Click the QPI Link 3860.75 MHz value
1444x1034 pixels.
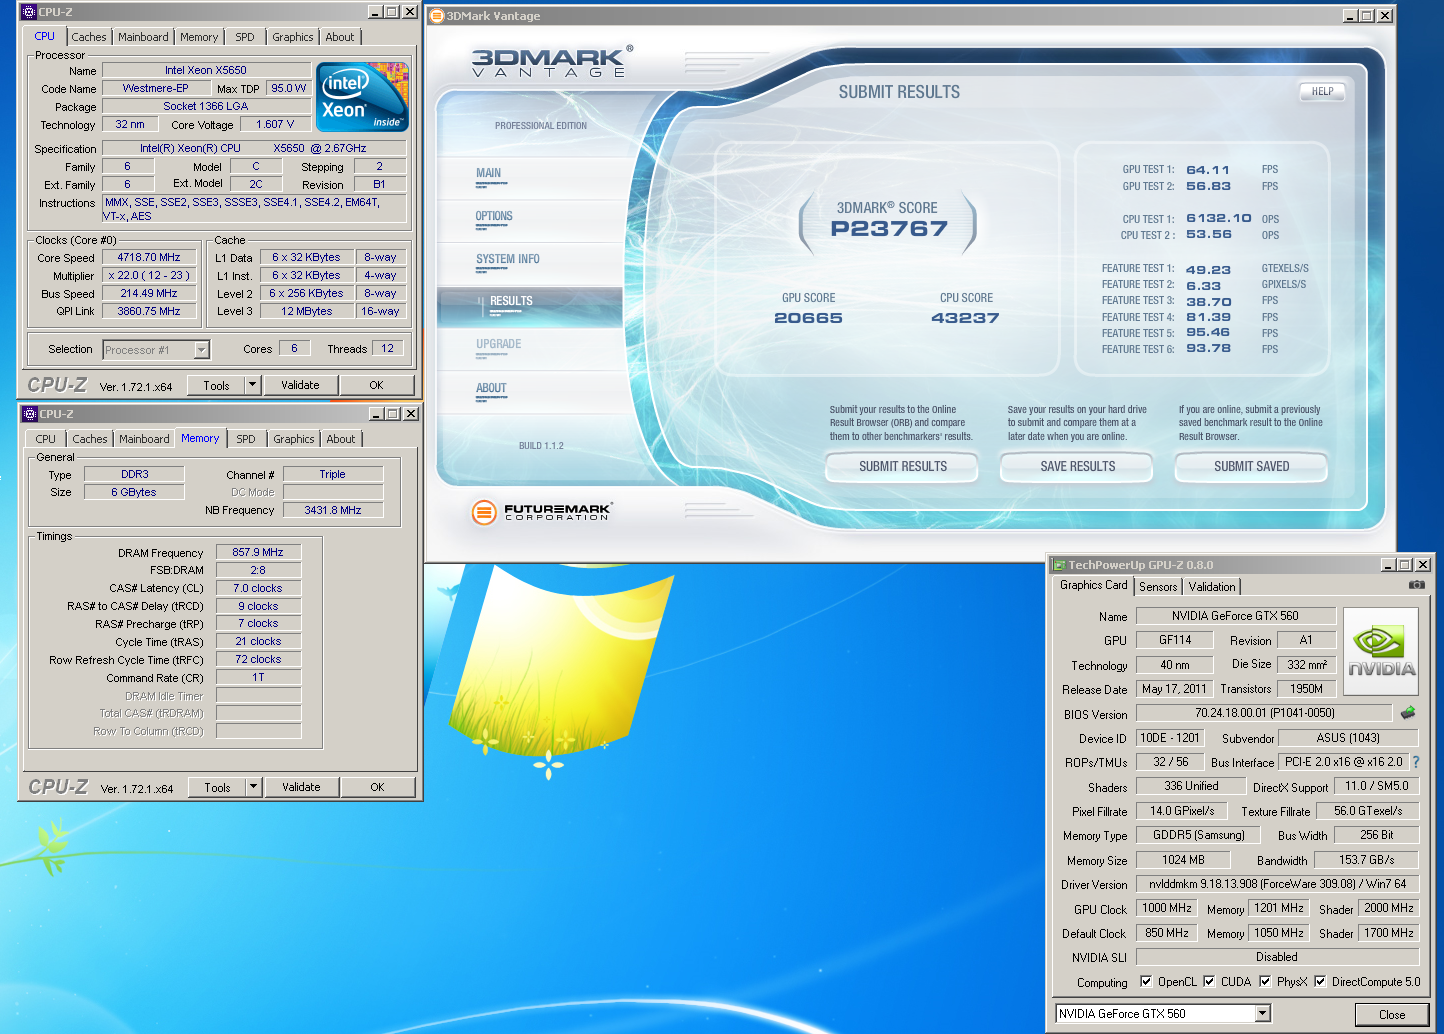(x=149, y=311)
